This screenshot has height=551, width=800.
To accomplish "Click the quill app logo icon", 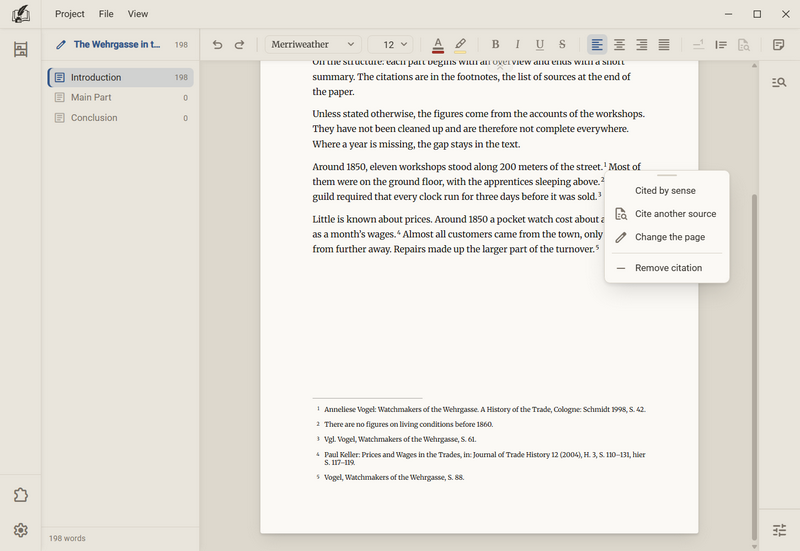I will coord(20,14).
